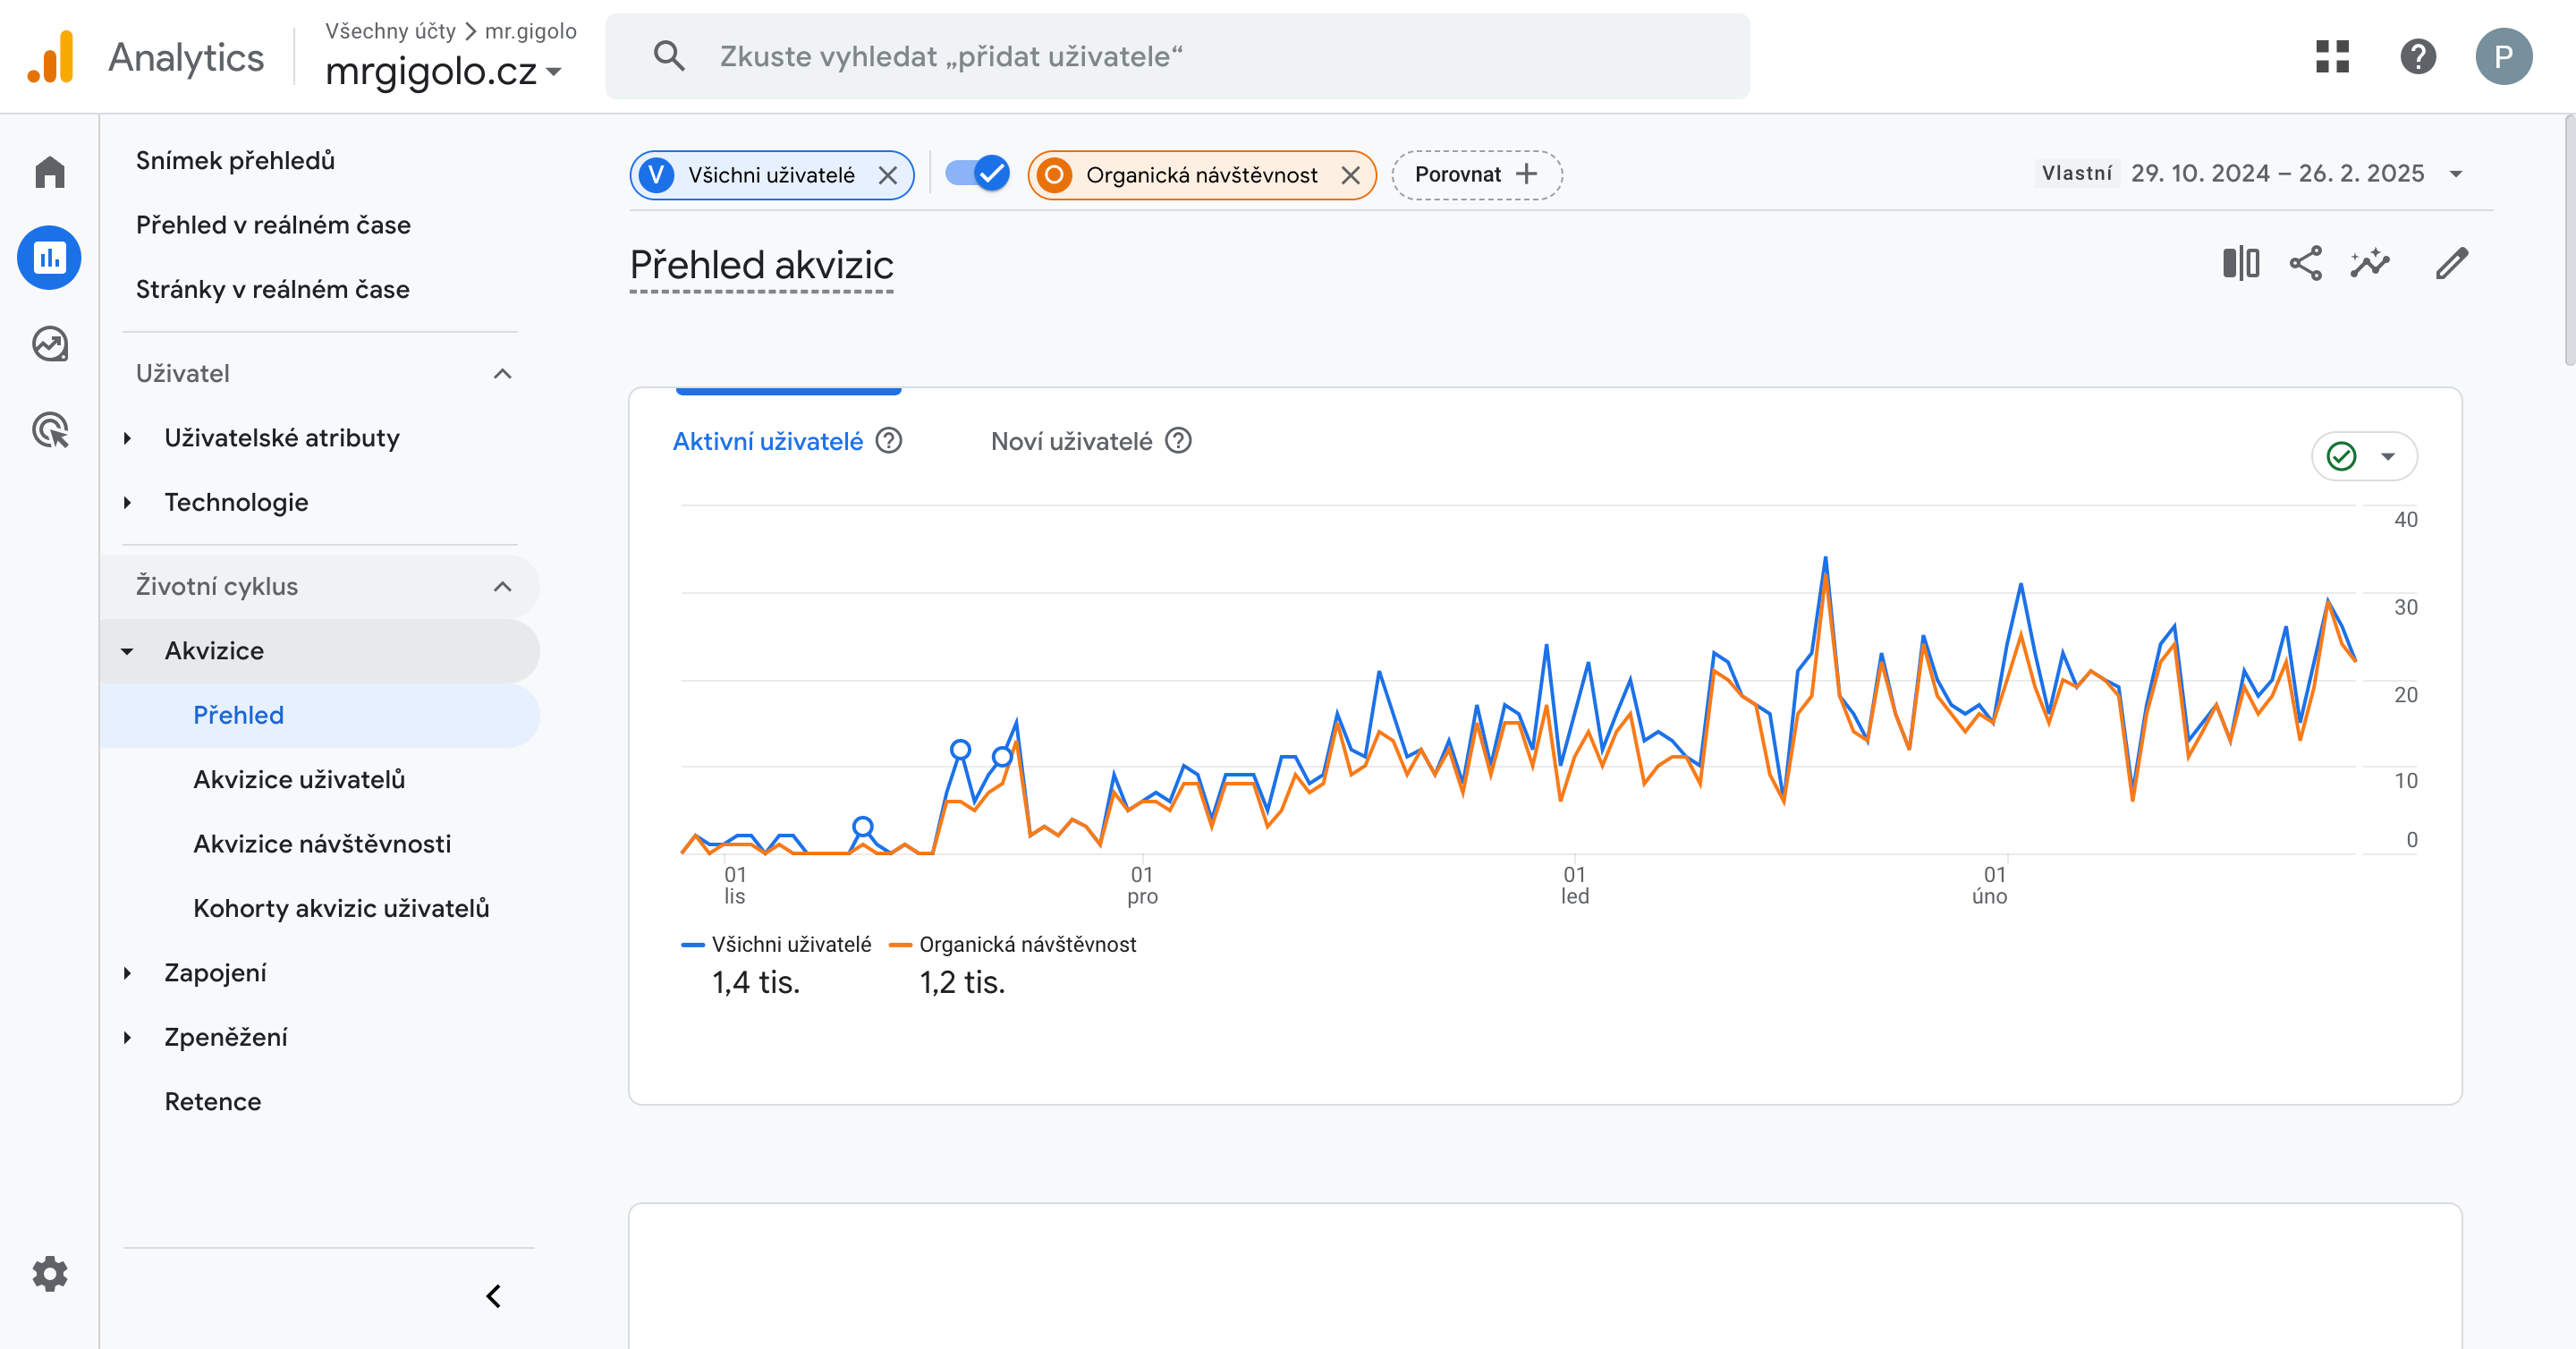Open the Explore icon in left rail
This screenshot has width=2576, height=1349.
[x=49, y=344]
